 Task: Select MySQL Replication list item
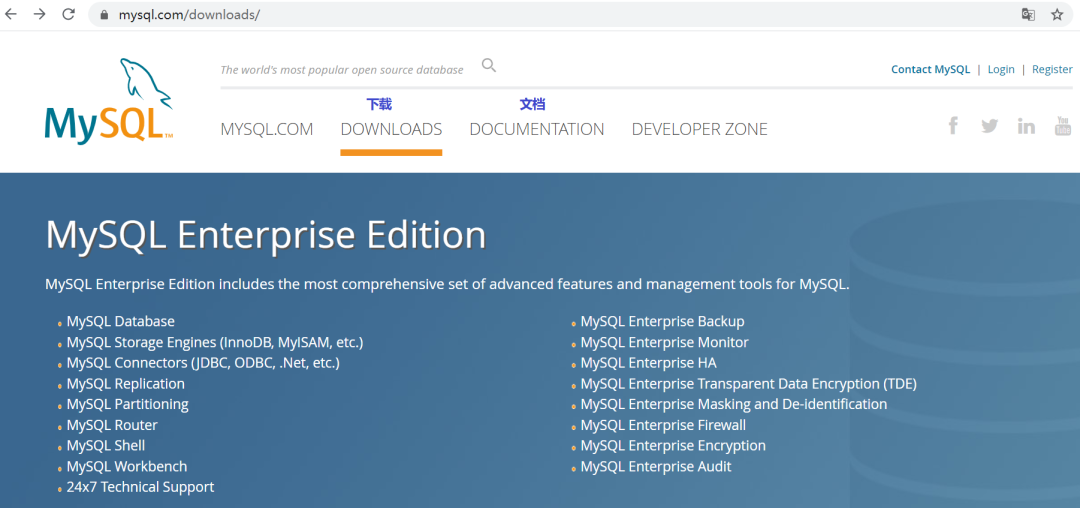[125, 383]
